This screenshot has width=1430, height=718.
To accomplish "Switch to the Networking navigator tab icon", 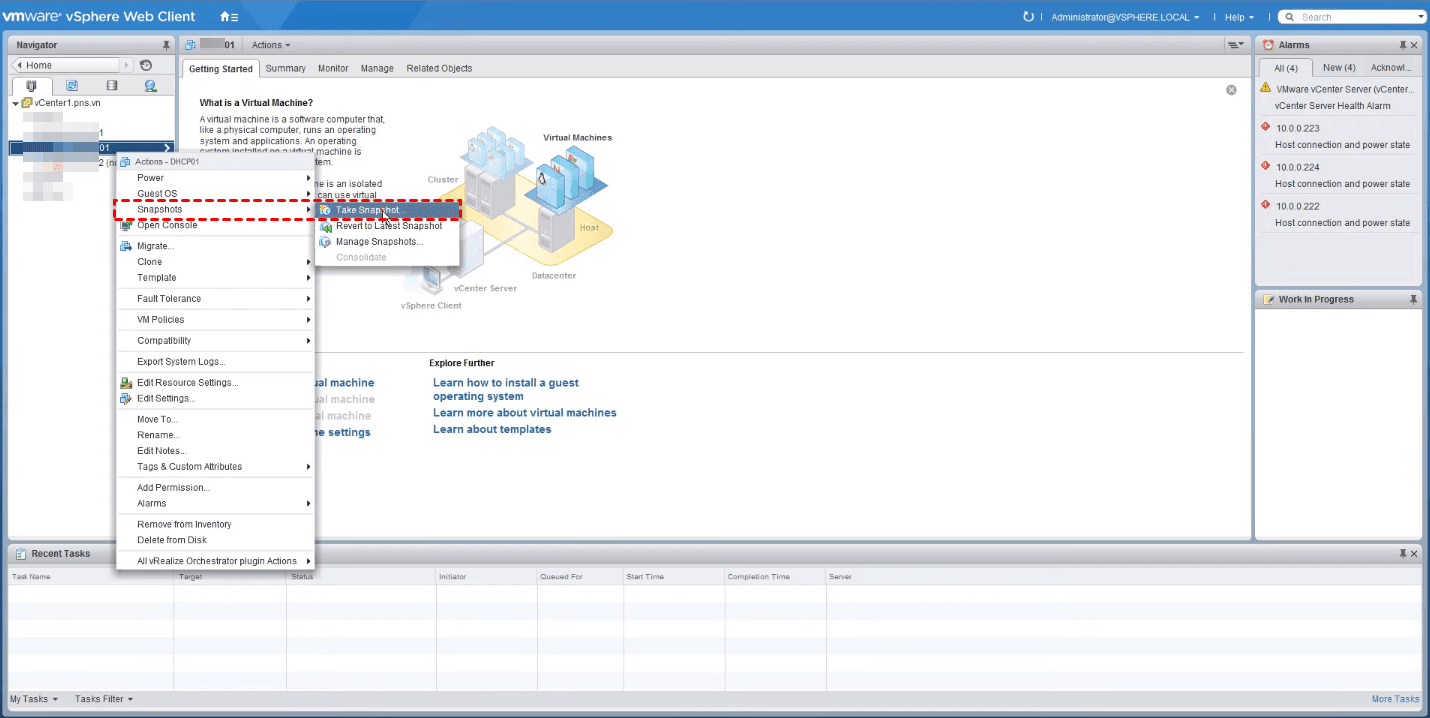I will point(150,86).
